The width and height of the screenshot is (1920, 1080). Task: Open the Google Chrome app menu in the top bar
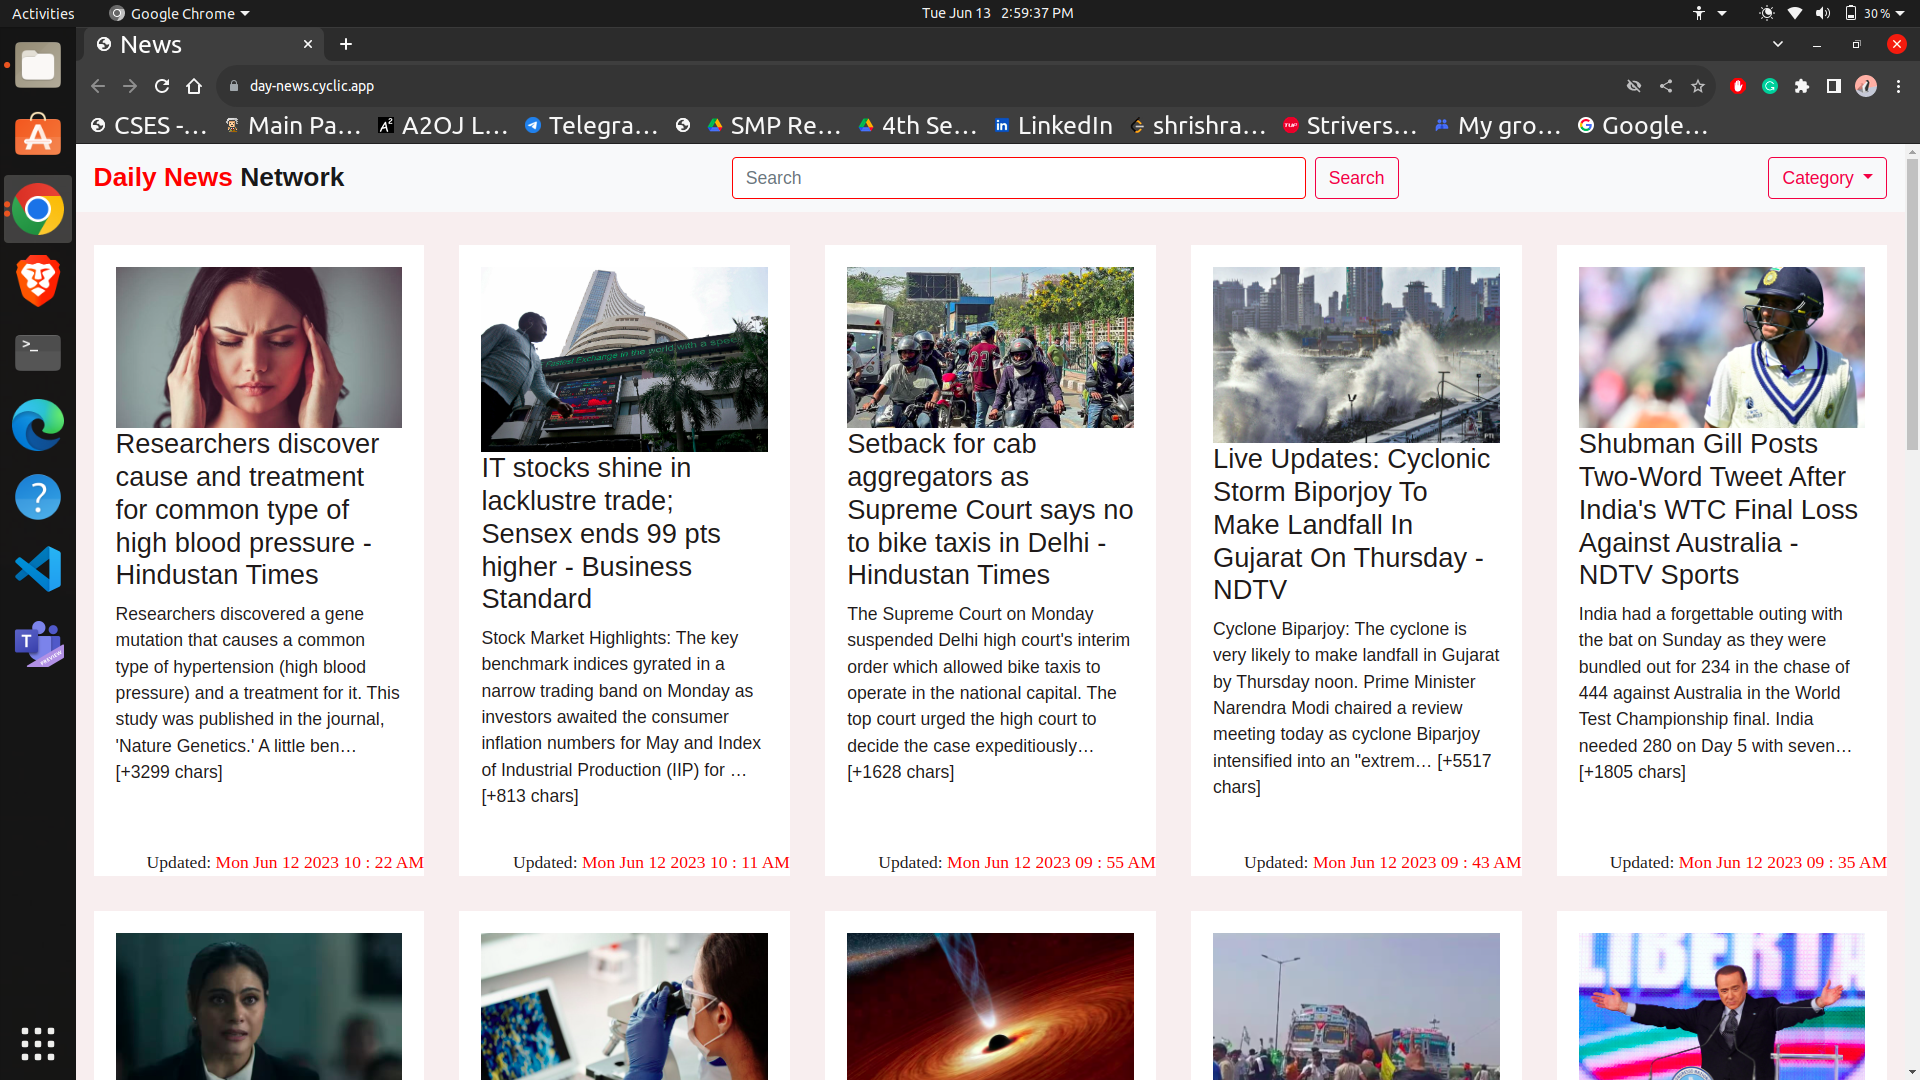tap(180, 13)
